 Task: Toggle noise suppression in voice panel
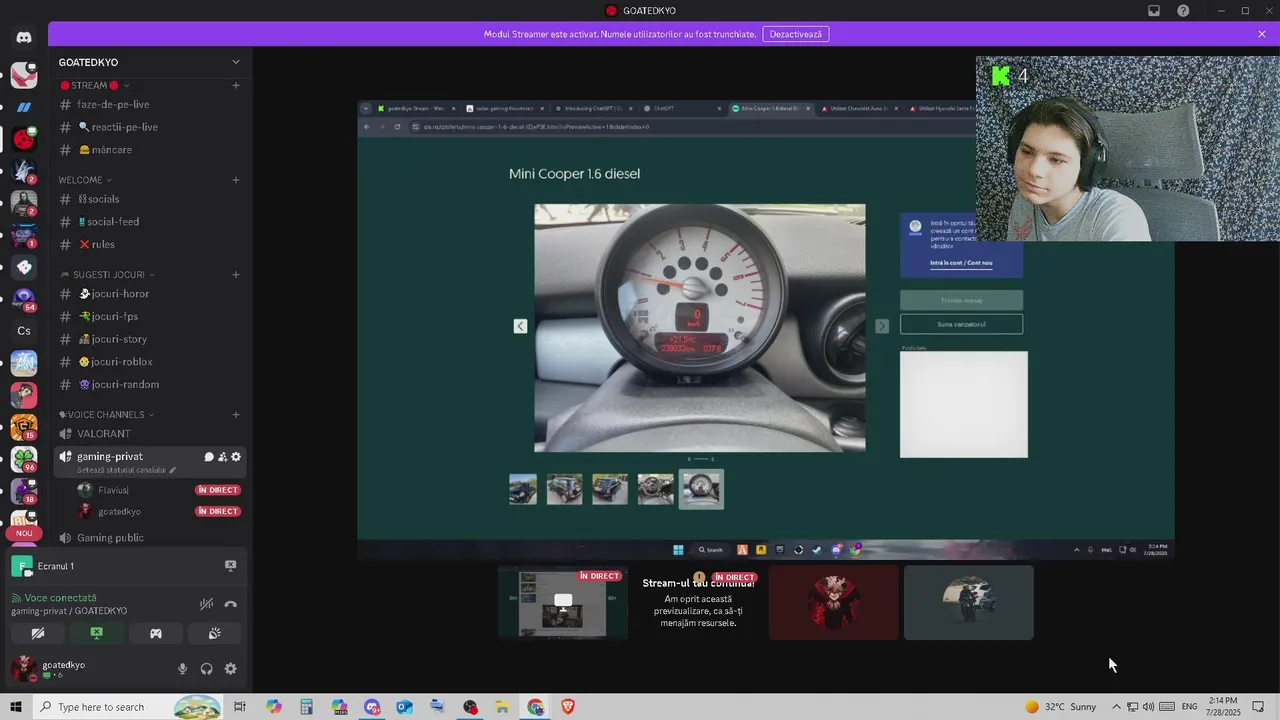[x=206, y=604]
